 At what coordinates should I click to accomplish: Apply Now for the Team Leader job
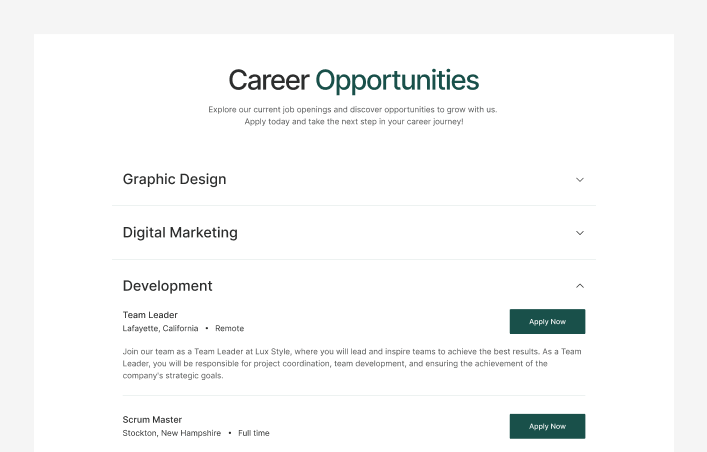[x=547, y=321]
